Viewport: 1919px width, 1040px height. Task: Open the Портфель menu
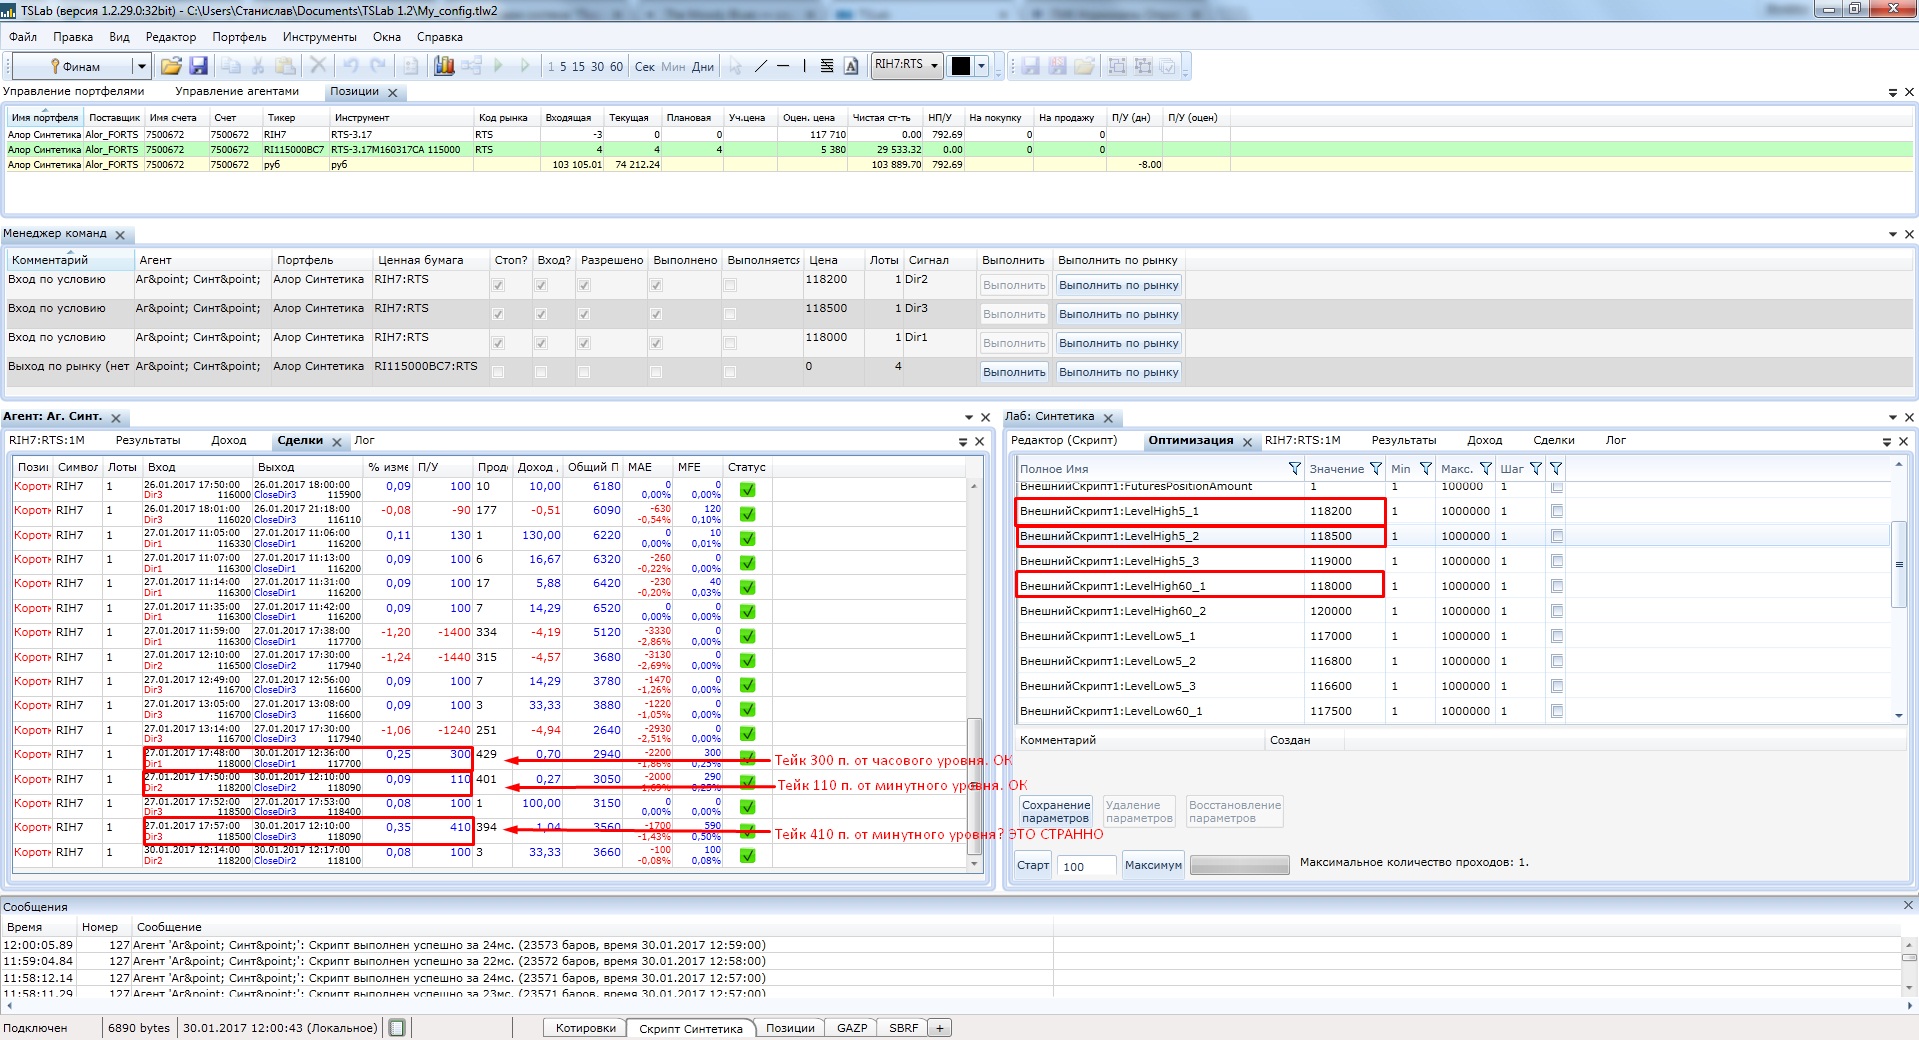(239, 37)
